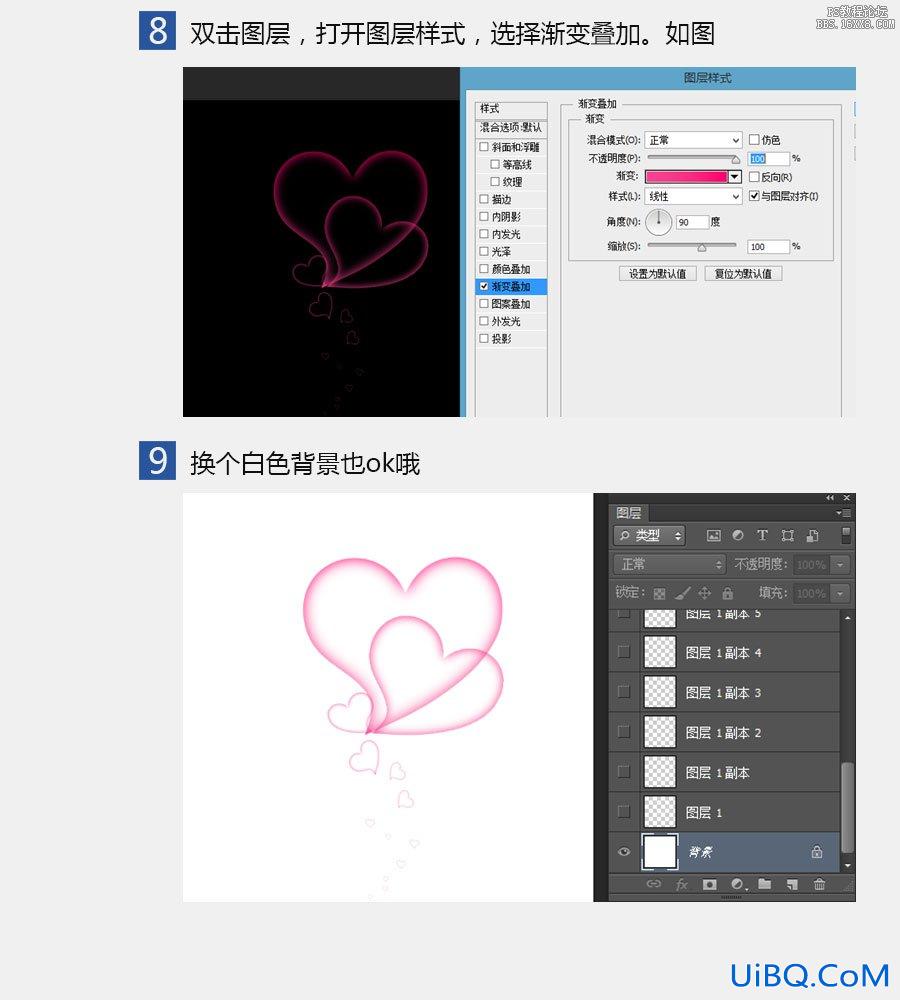
Task: Filter layers by shape icon
Action: [x=788, y=536]
